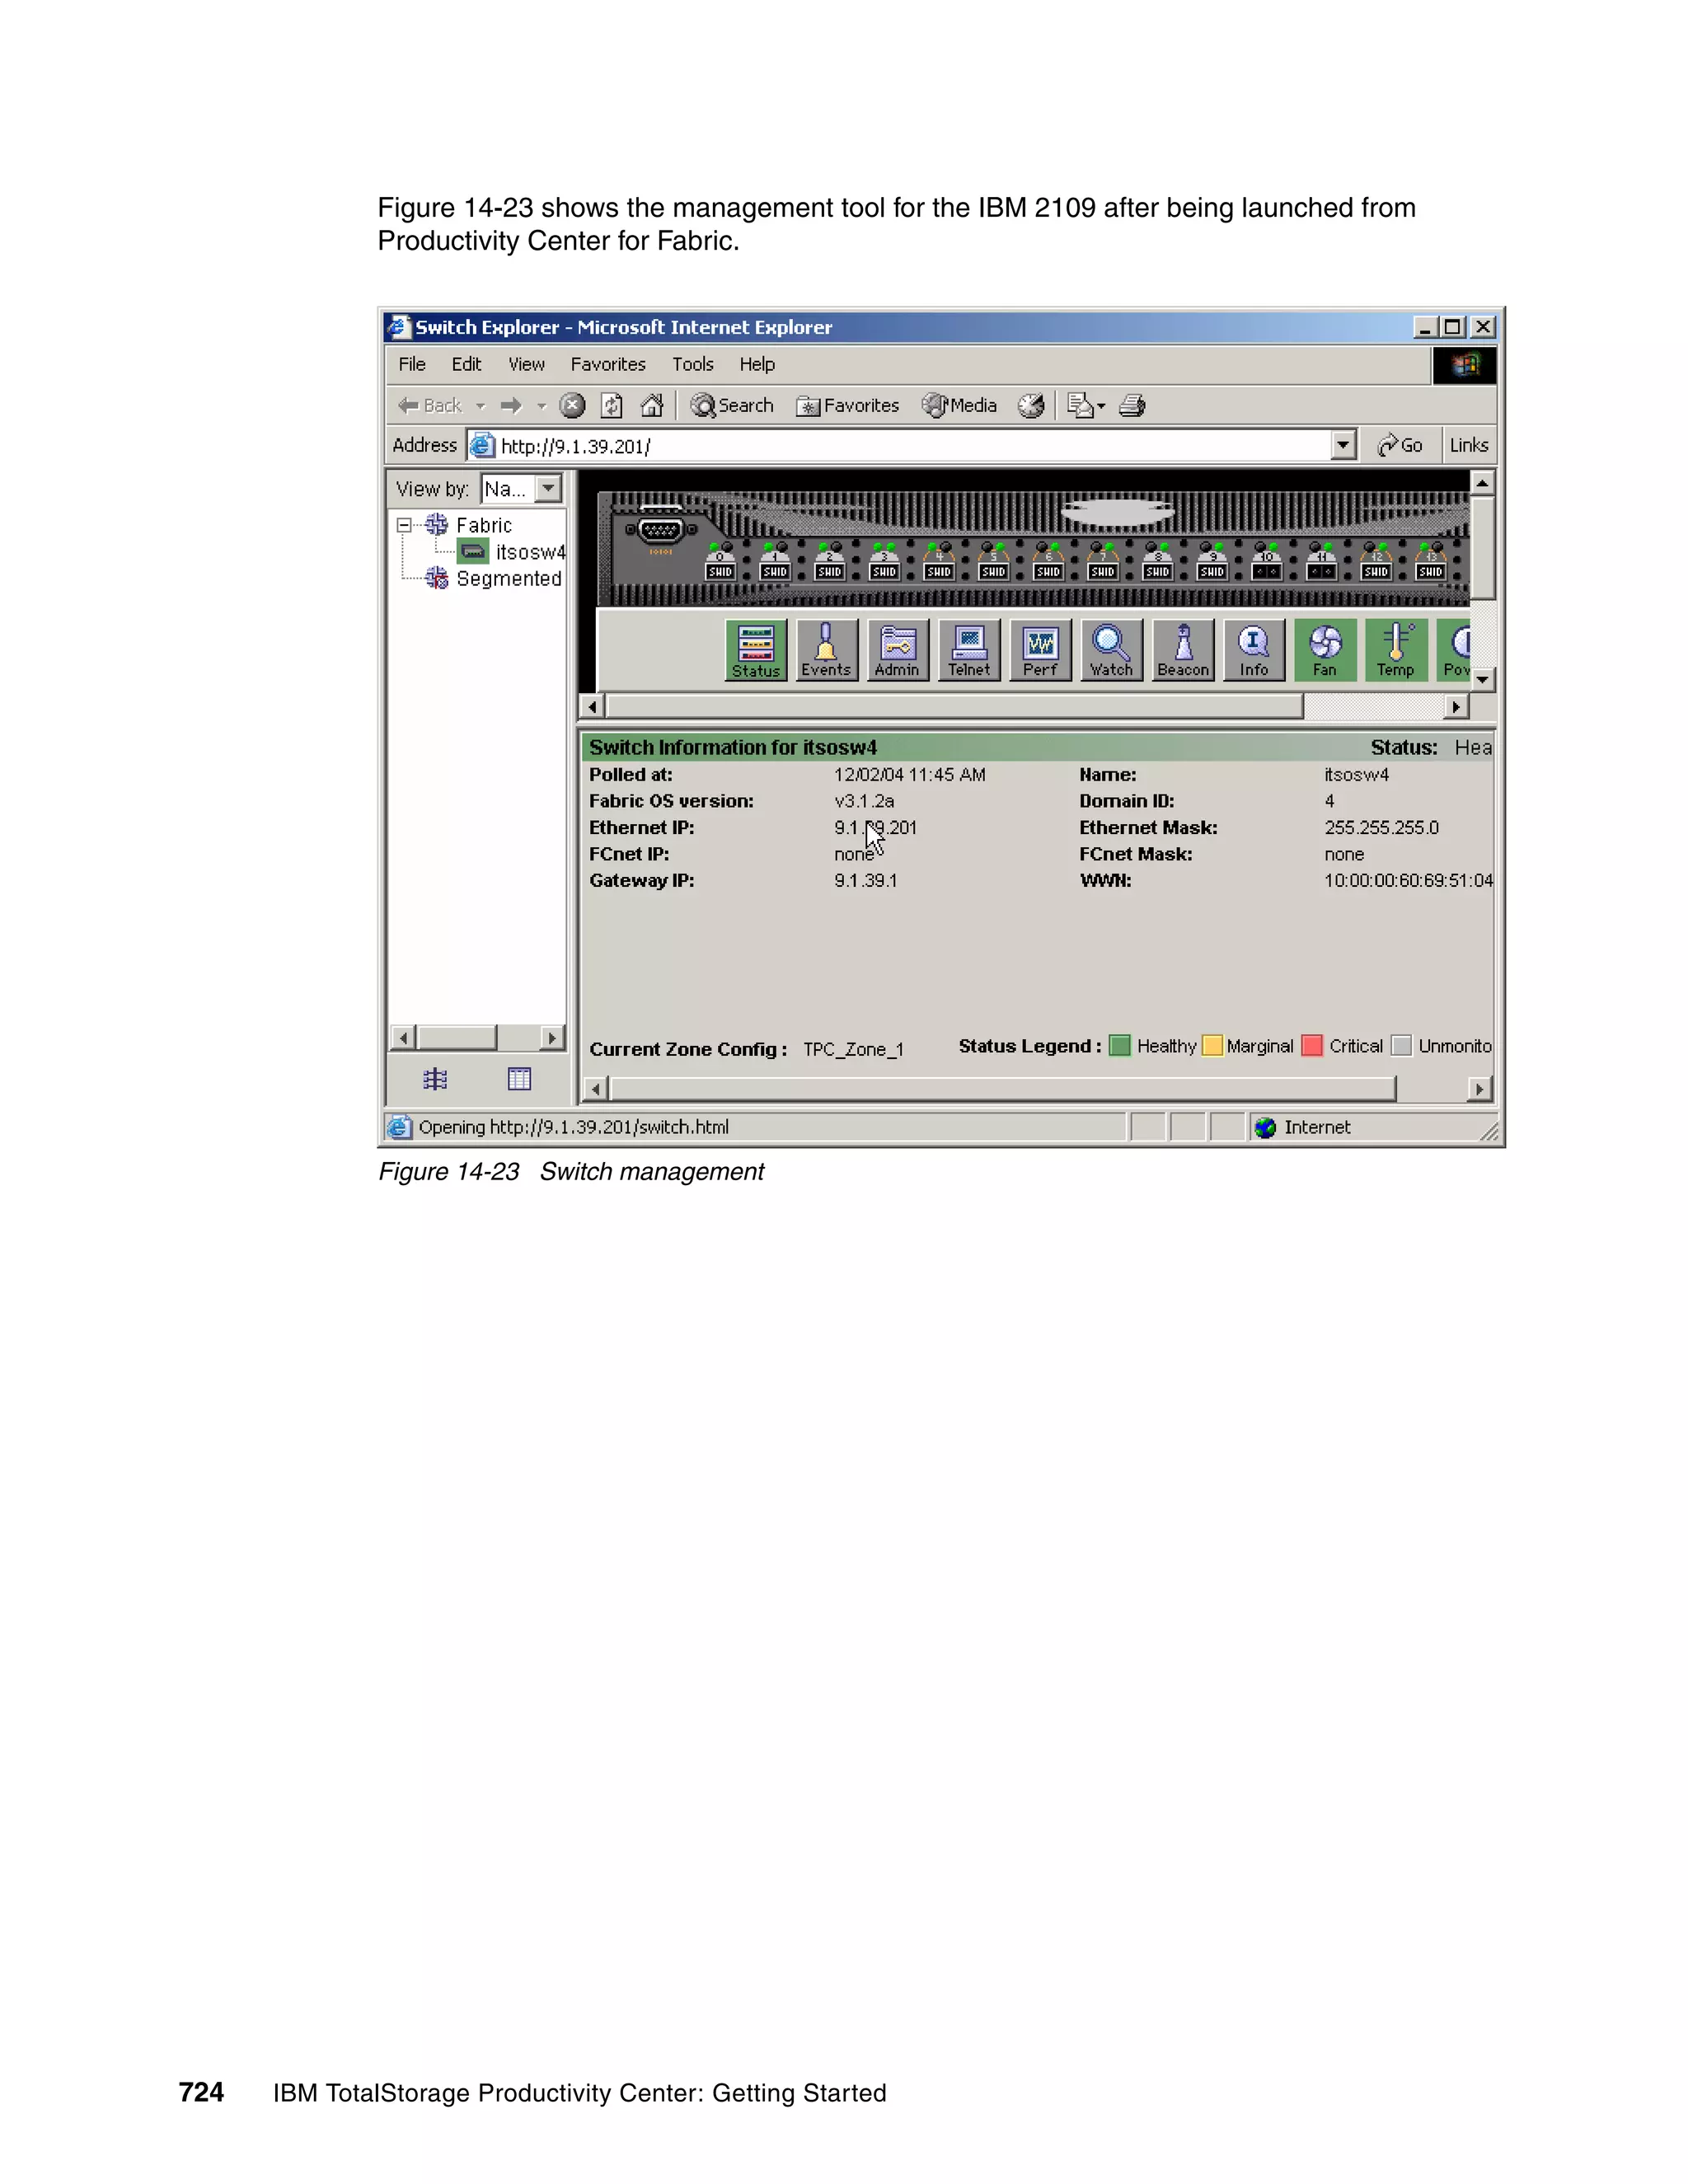1688x2184 pixels.
Task: Select port 7 on the switch faceplate
Action: tap(1103, 563)
